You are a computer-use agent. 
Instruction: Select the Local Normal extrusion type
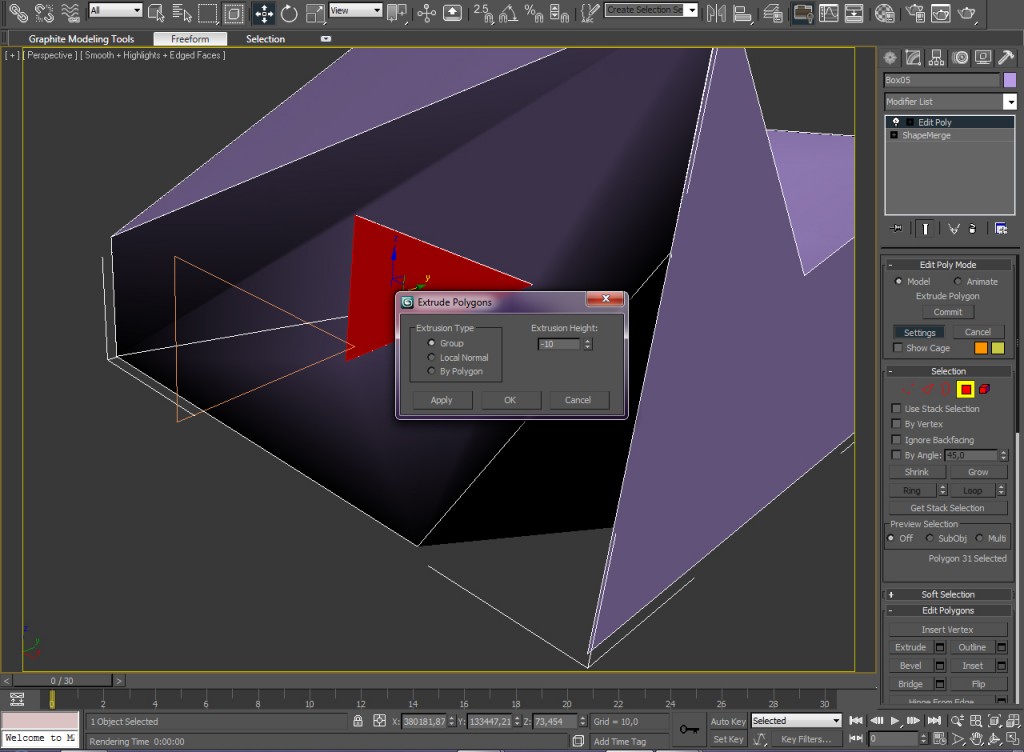click(431, 357)
